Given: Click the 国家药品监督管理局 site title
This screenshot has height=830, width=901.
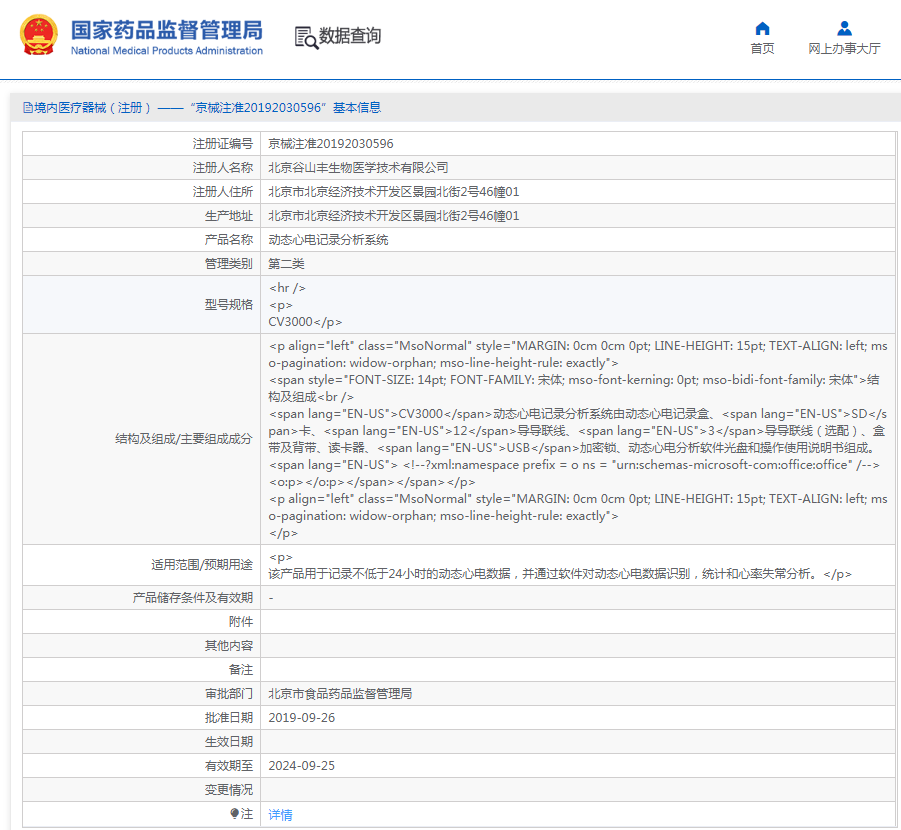Looking at the screenshot, I should pos(166,28).
